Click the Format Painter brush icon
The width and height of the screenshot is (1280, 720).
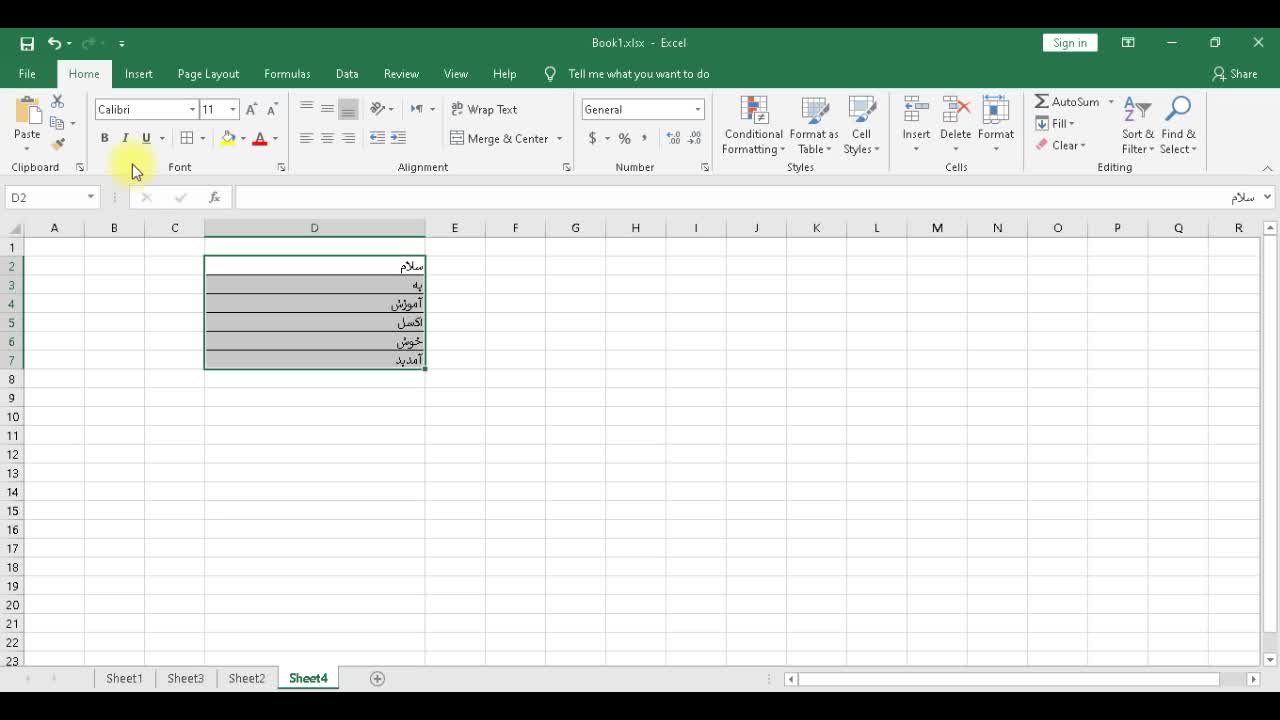coord(58,144)
